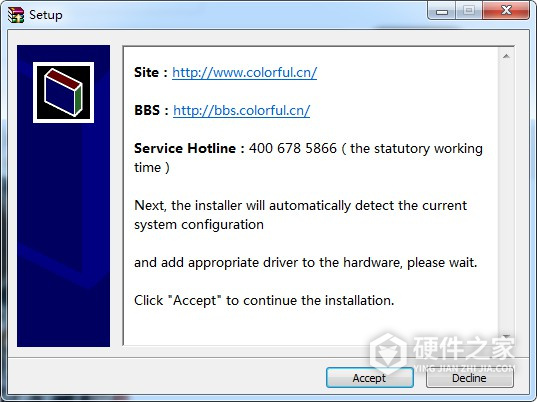Screen dimensions: 537x402
Task: Minimize the Setup window
Action: [x=442, y=11]
